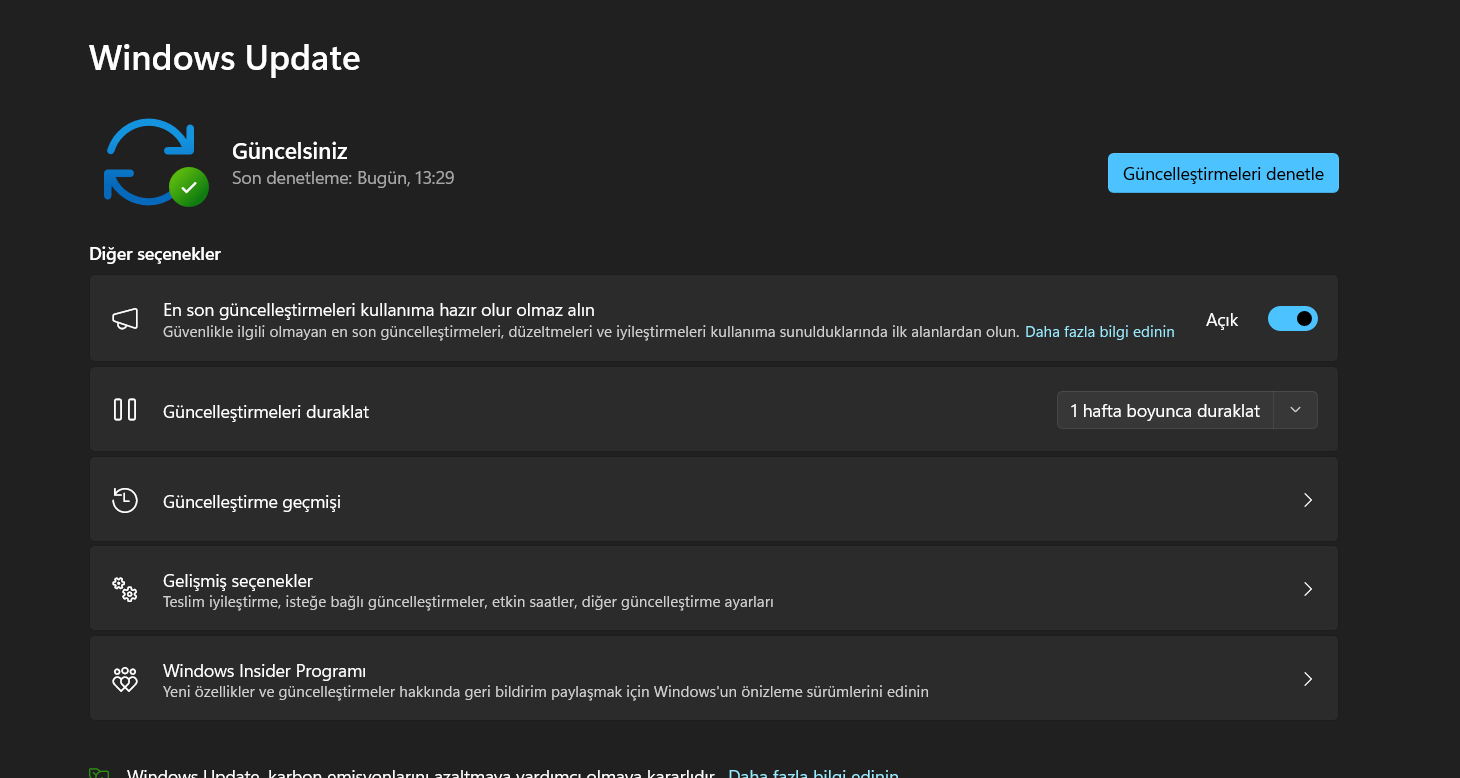Click the pause icon beside Güncelleştirmeleri duraklat

tap(125, 410)
